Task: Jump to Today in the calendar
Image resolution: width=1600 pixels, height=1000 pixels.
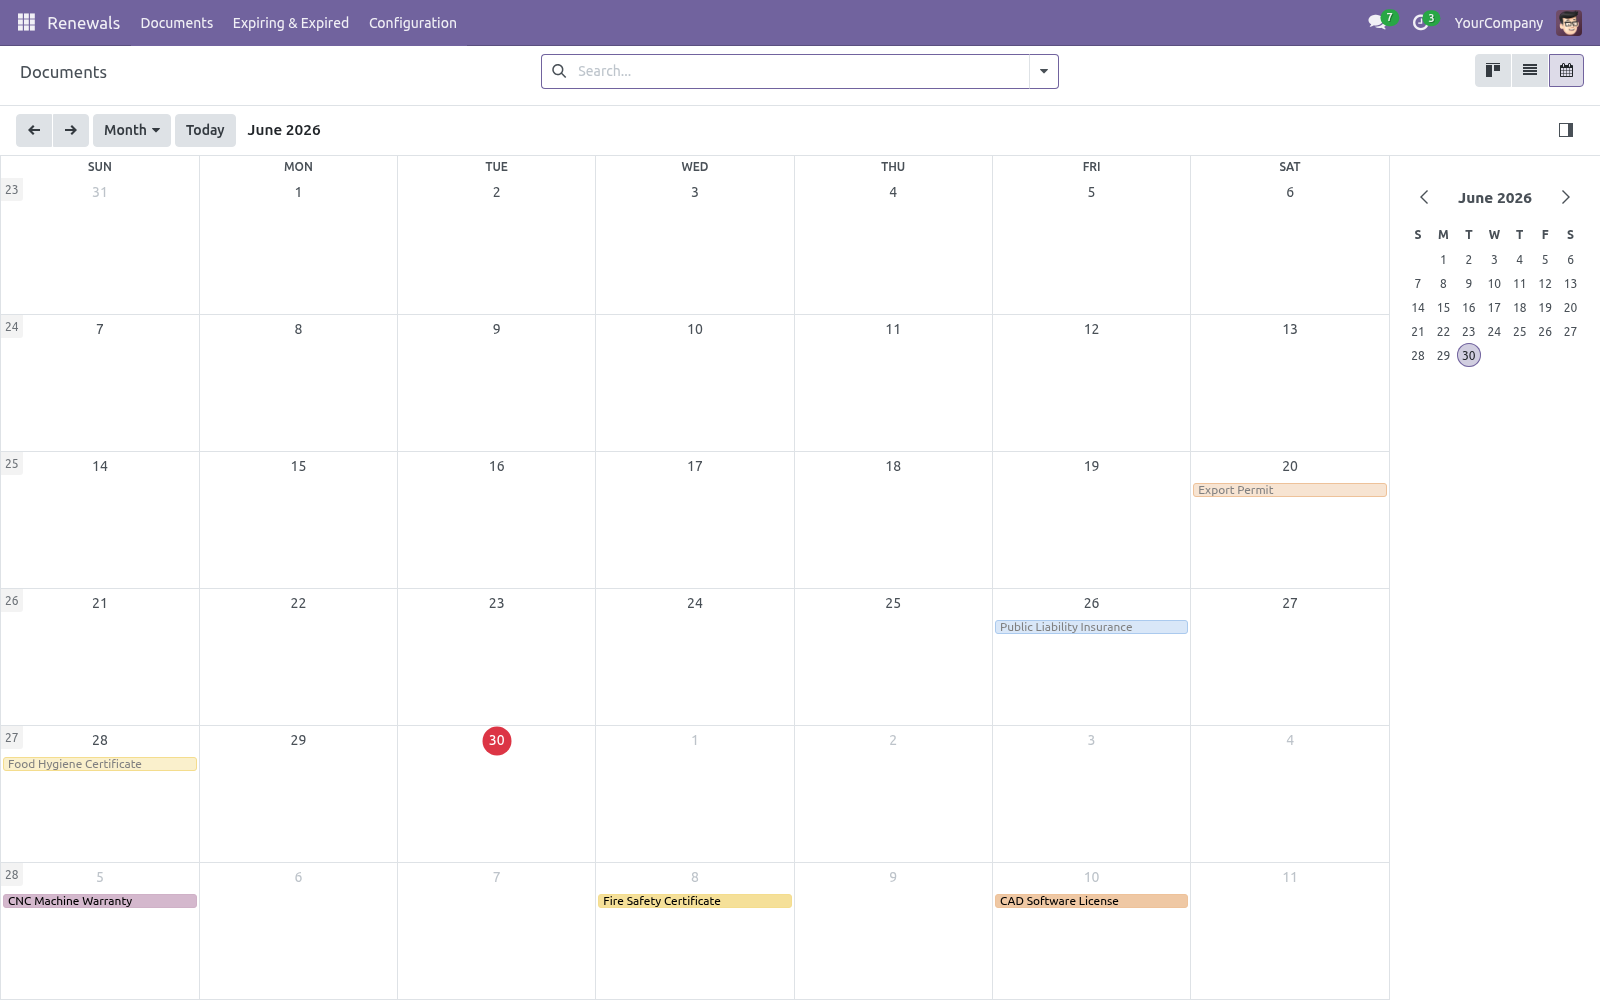Action: (x=205, y=130)
